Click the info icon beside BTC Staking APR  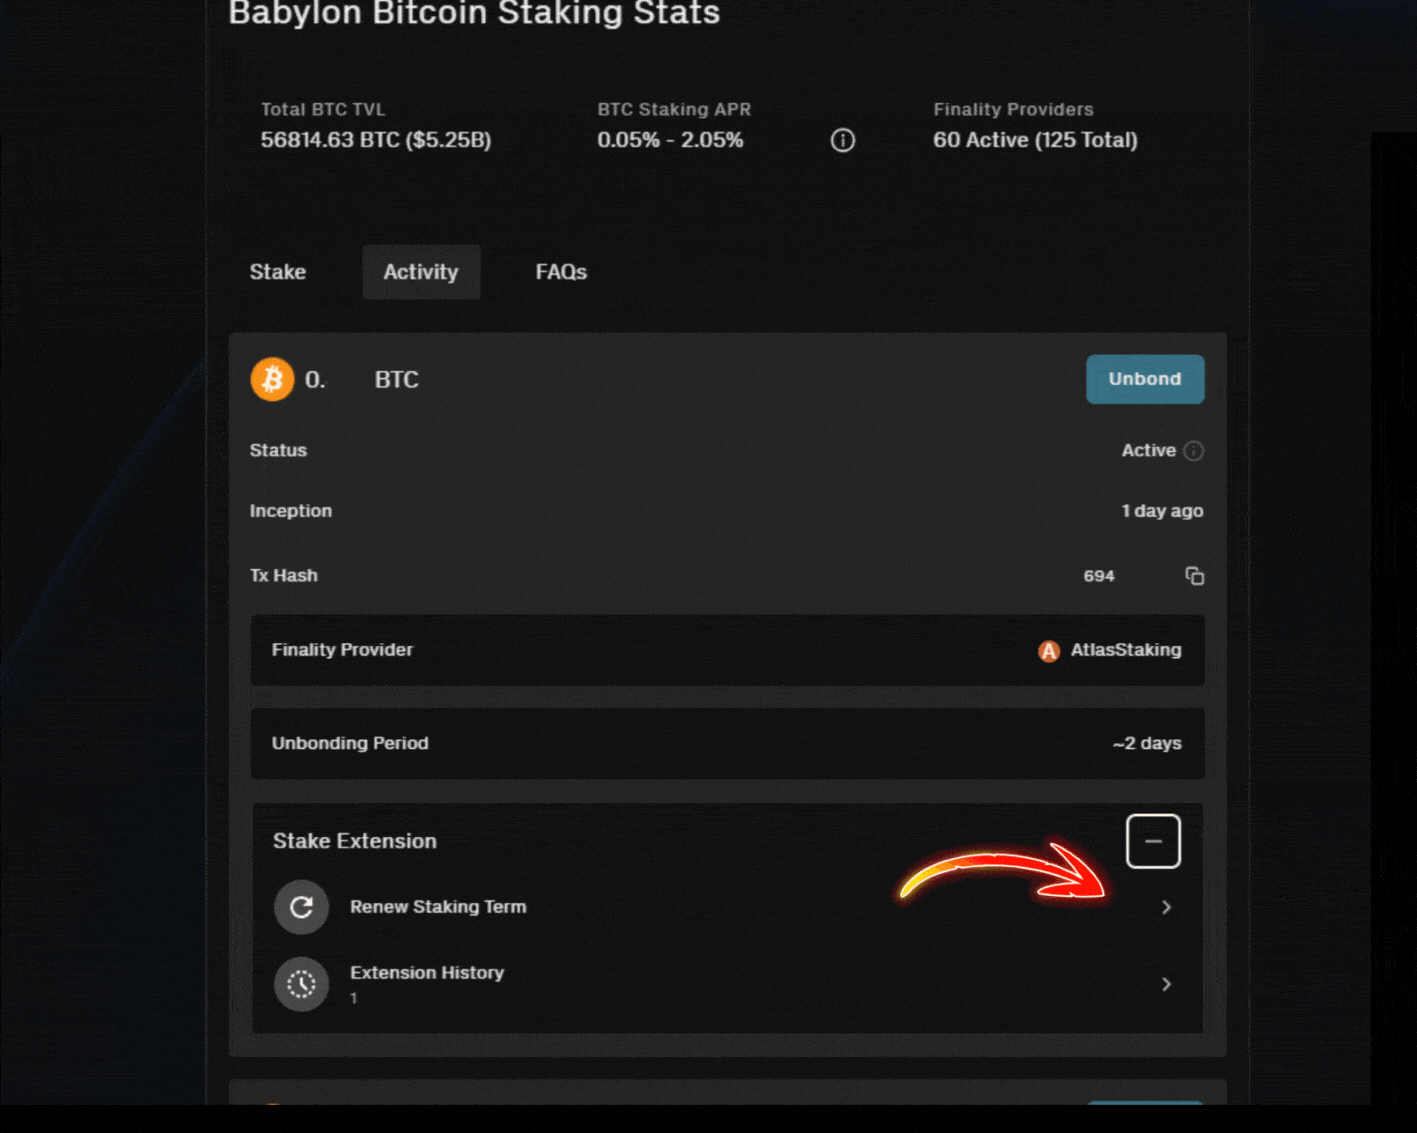pos(842,141)
